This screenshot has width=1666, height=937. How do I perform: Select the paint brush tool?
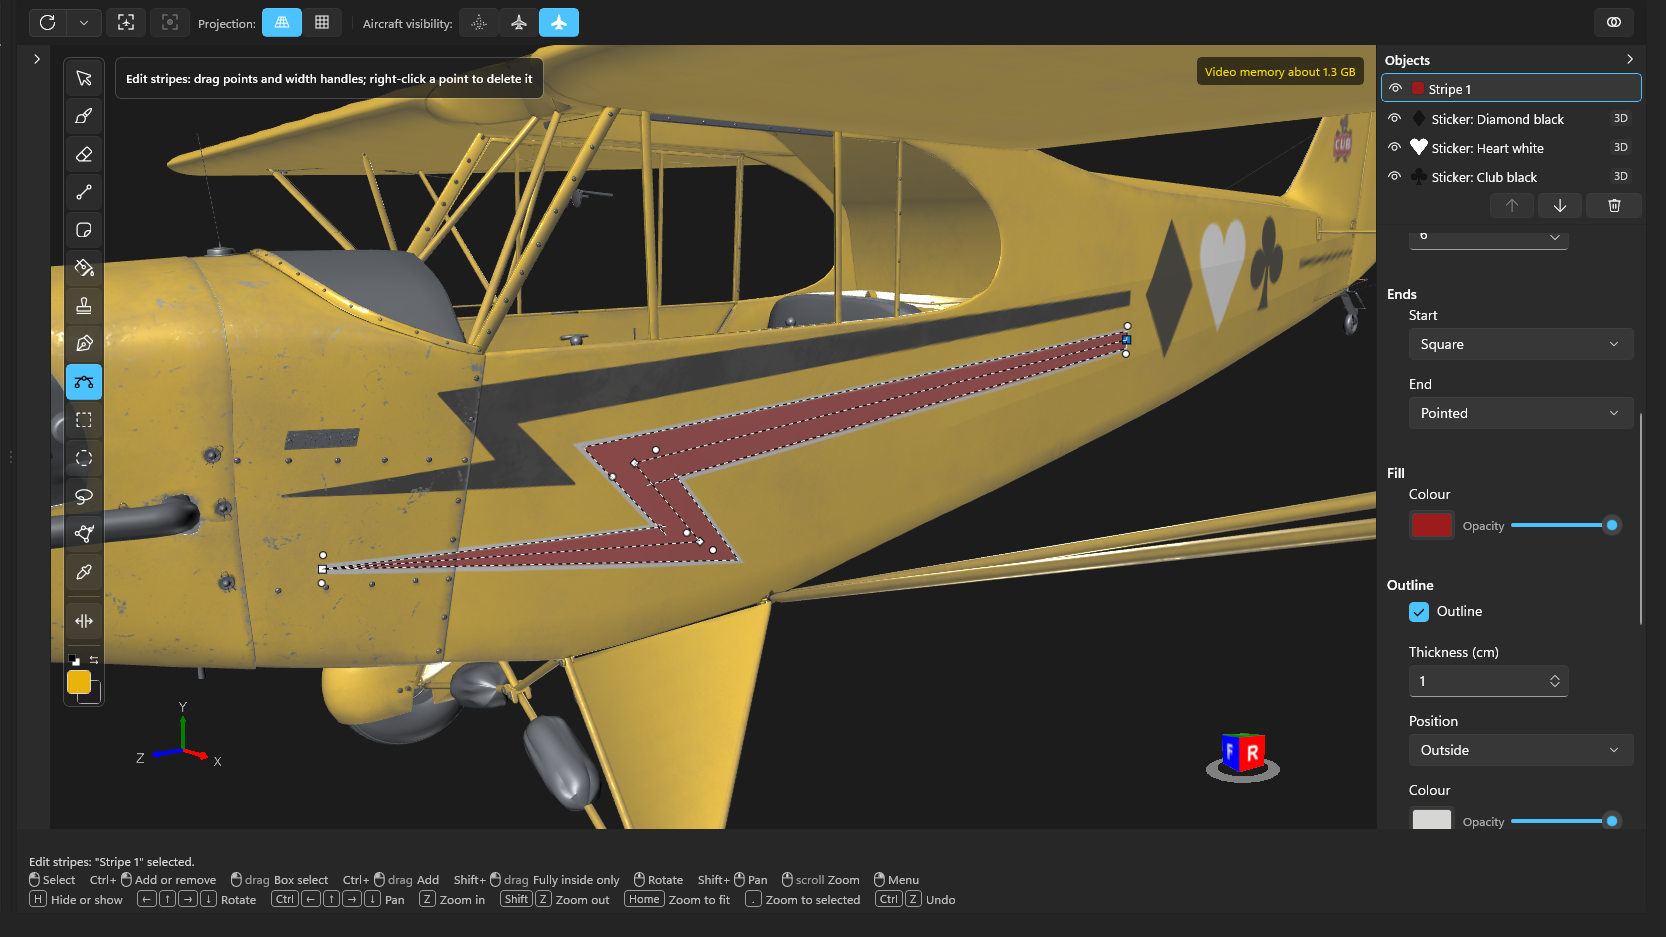pyautogui.click(x=84, y=116)
